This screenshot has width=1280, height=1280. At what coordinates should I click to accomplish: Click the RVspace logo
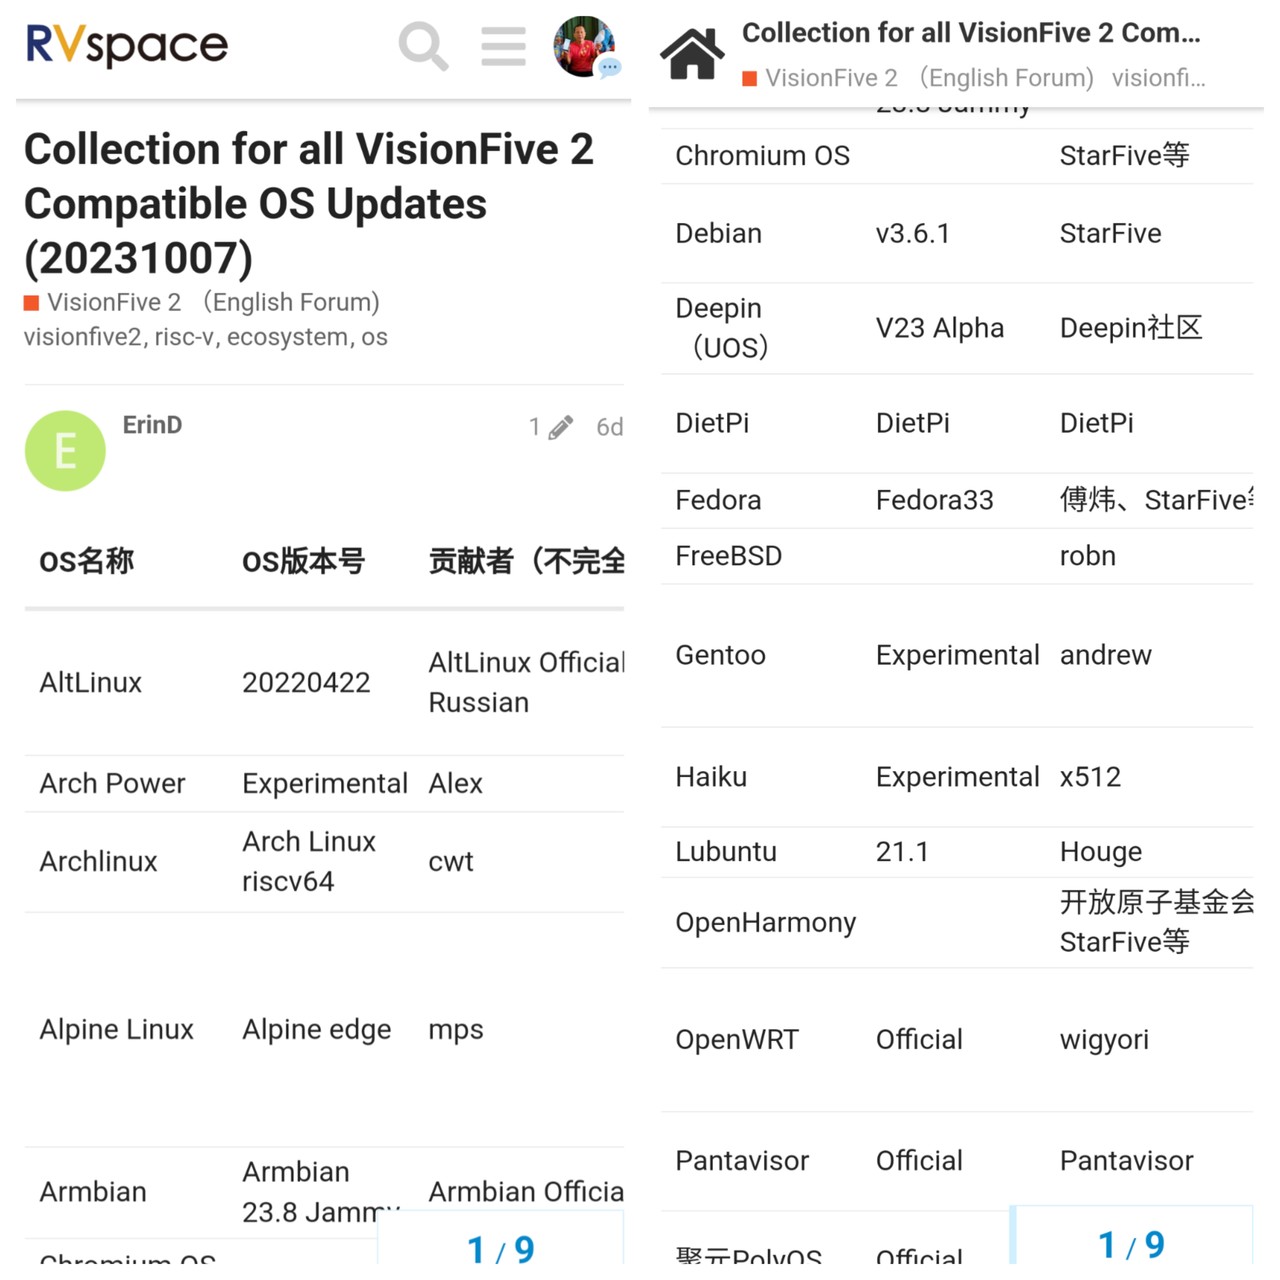pyautogui.click(x=127, y=45)
